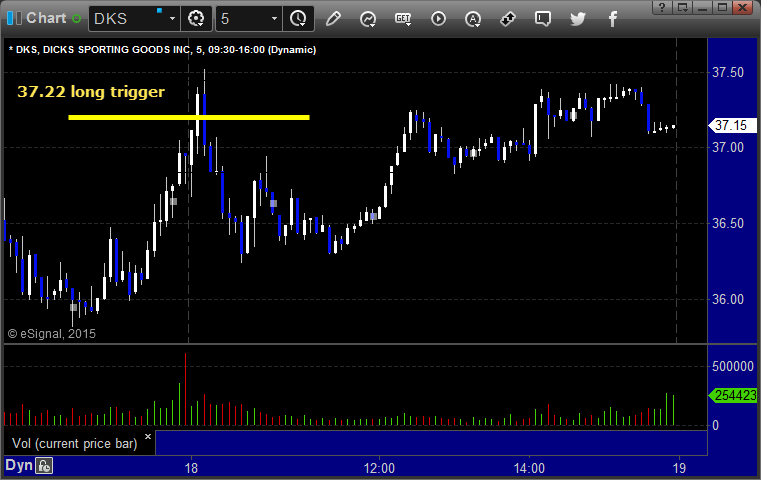The width and height of the screenshot is (761, 480).
Task: Click the 36.50 price axis label
Action: pyautogui.click(x=728, y=223)
